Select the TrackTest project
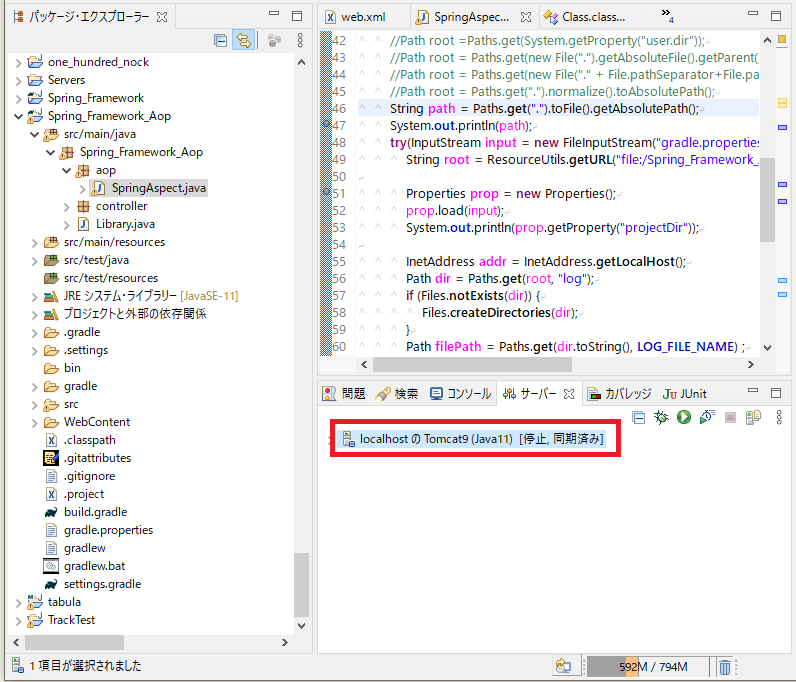Viewport: 796px width, 682px height. 71,620
